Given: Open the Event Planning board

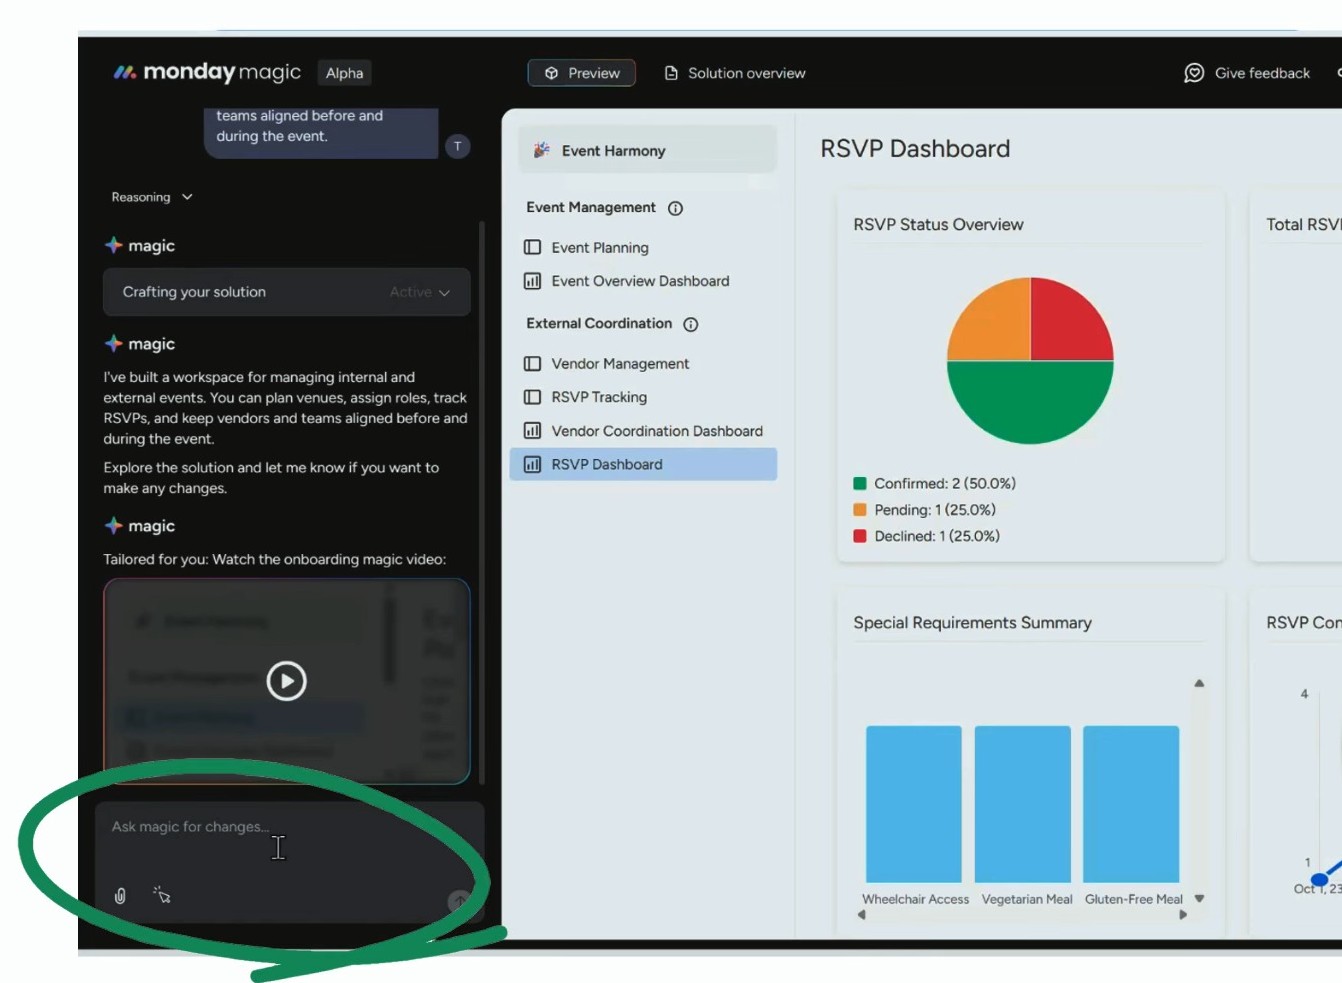Looking at the screenshot, I should 599,248.
